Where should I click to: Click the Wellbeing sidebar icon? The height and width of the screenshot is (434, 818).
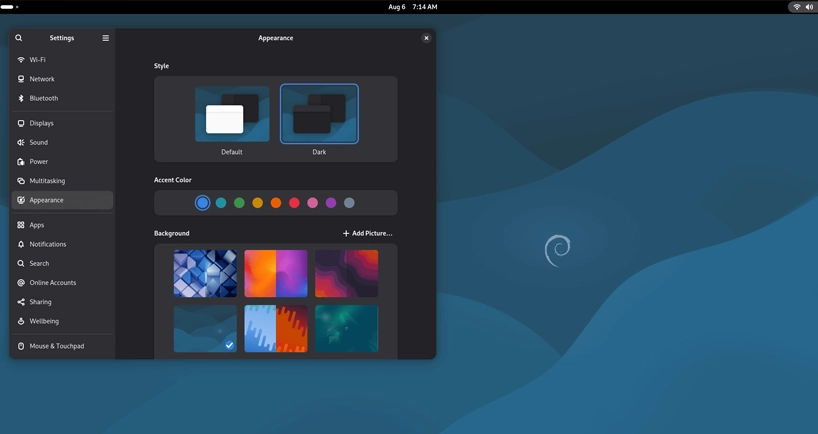[x=21, y=321]
